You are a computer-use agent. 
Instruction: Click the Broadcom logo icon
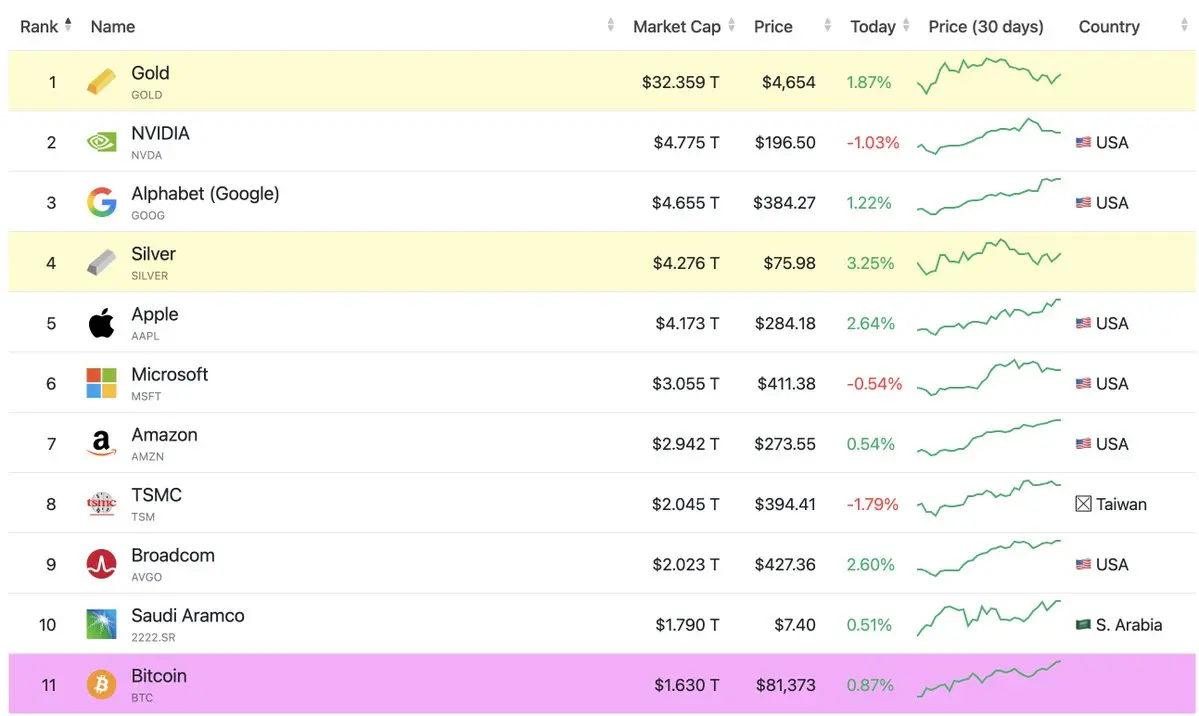(x=101, y=564)
